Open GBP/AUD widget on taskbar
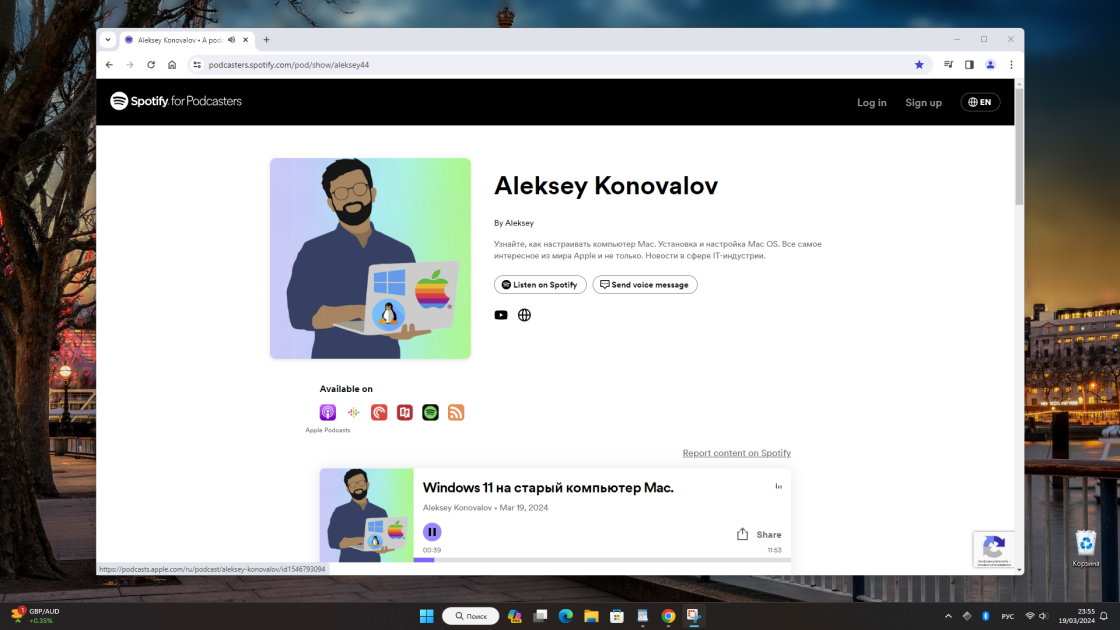This screenshot has width=1120, height=630. (x=36, y=616)
